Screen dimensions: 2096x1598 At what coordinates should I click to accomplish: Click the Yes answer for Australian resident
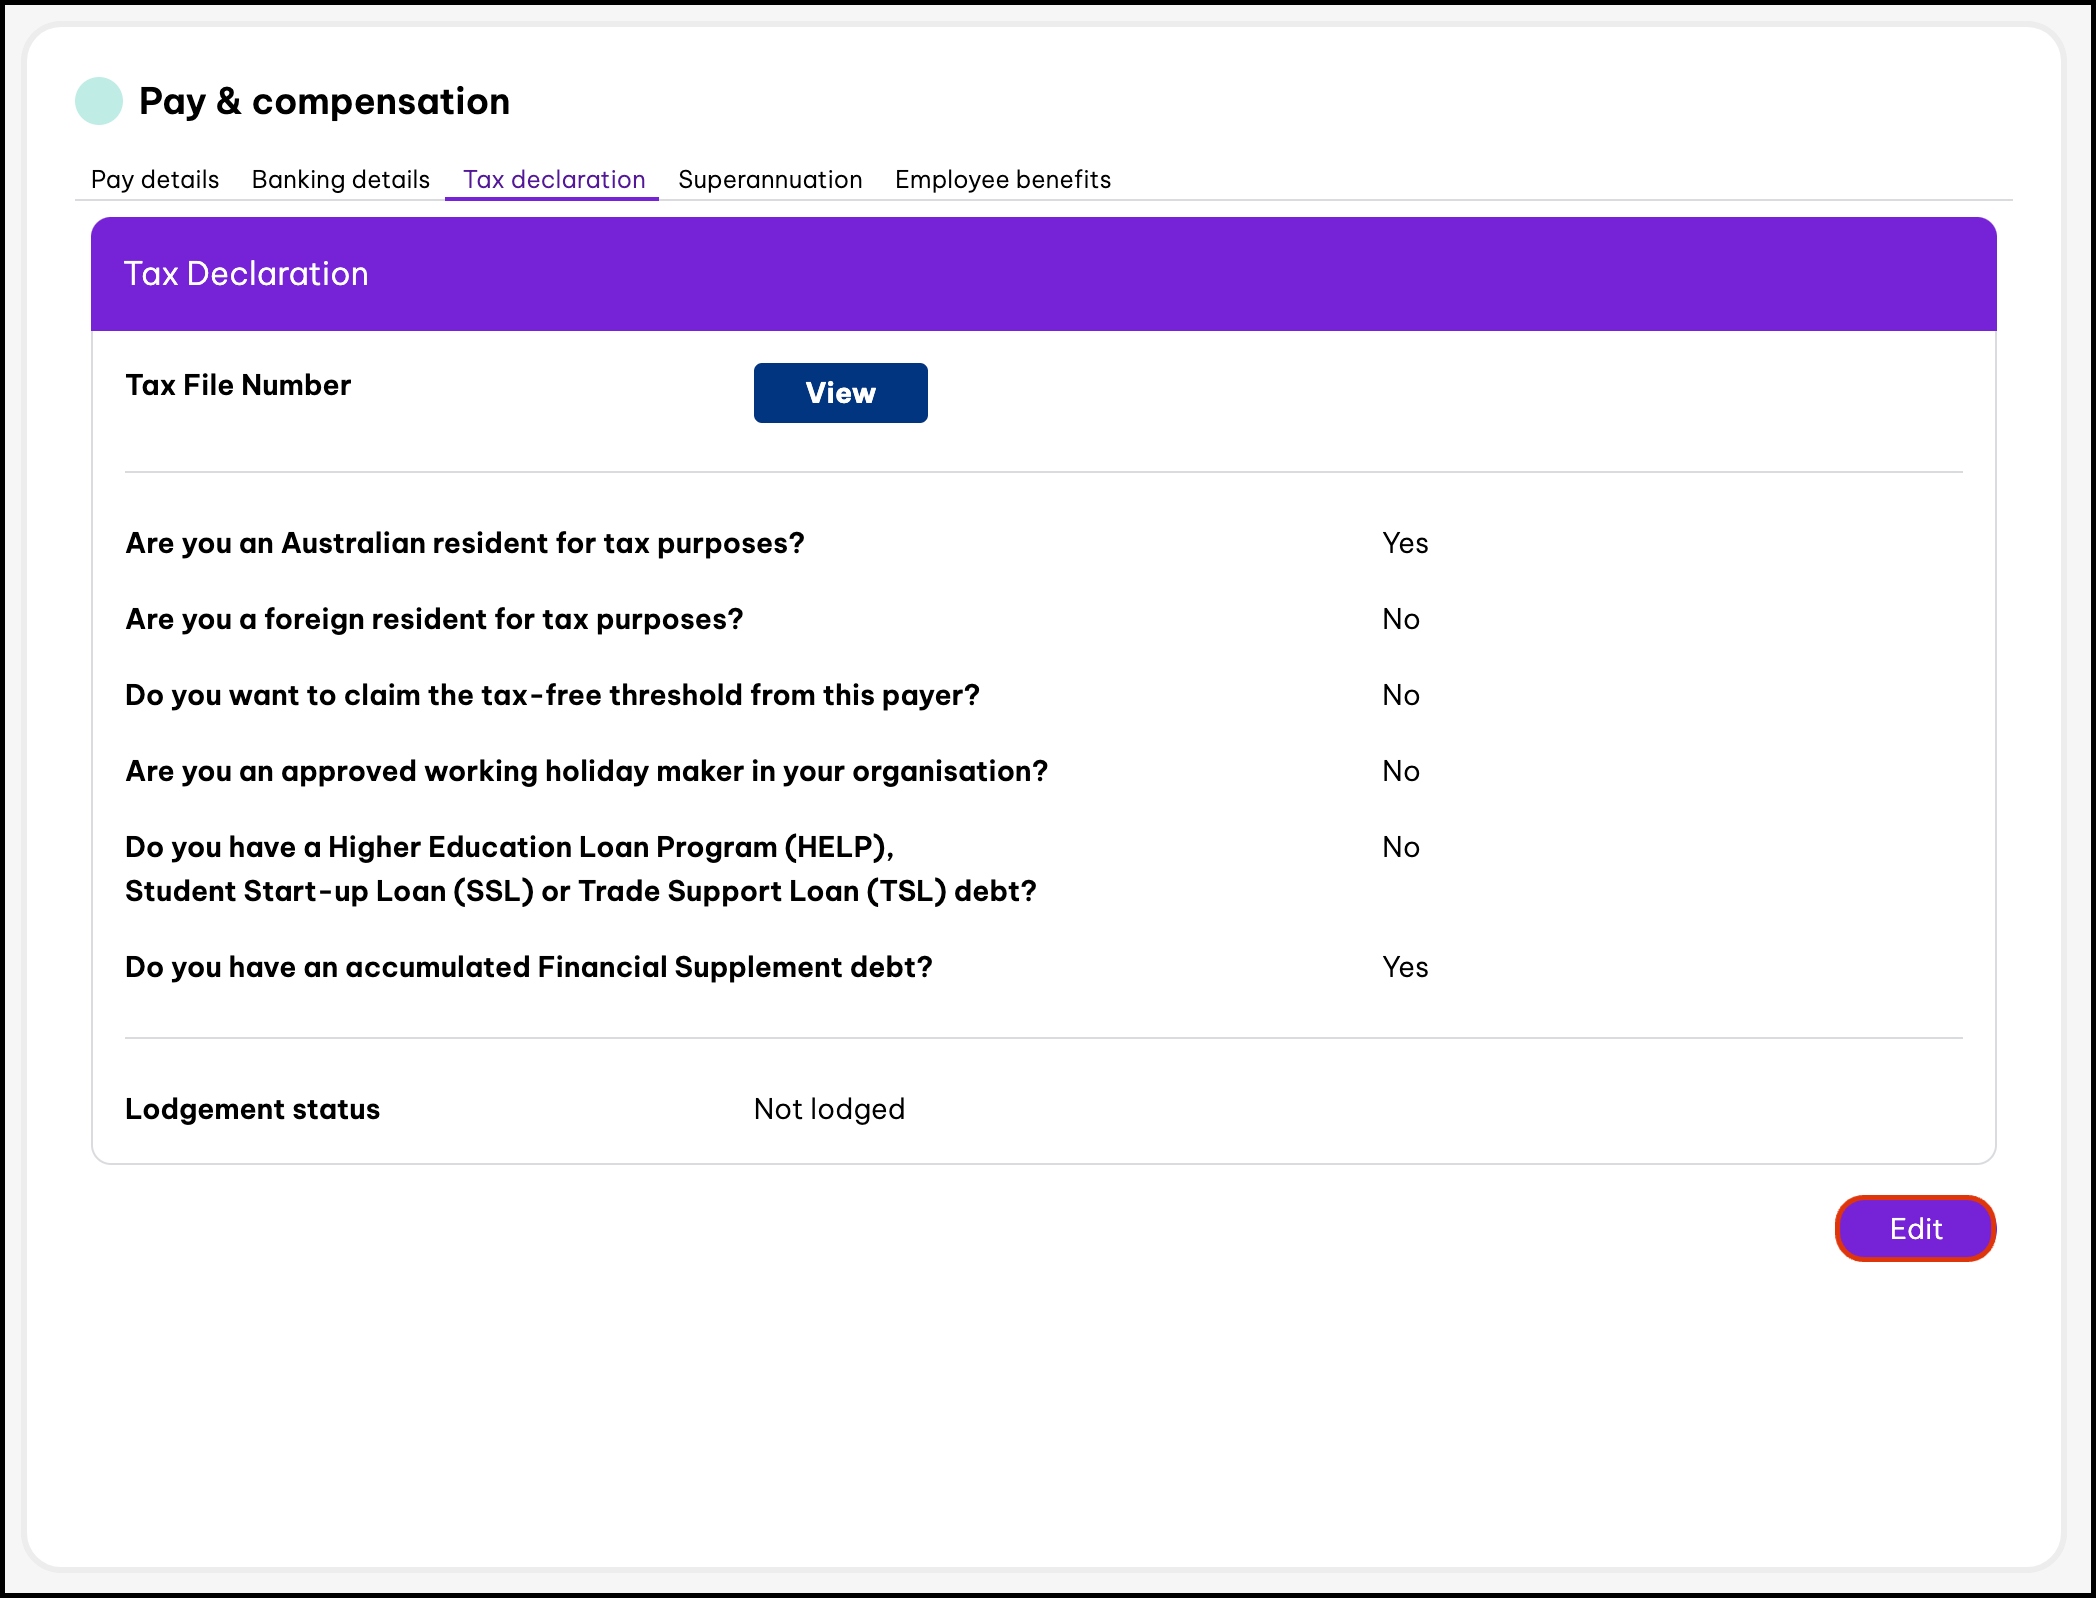coord(1405,543)
